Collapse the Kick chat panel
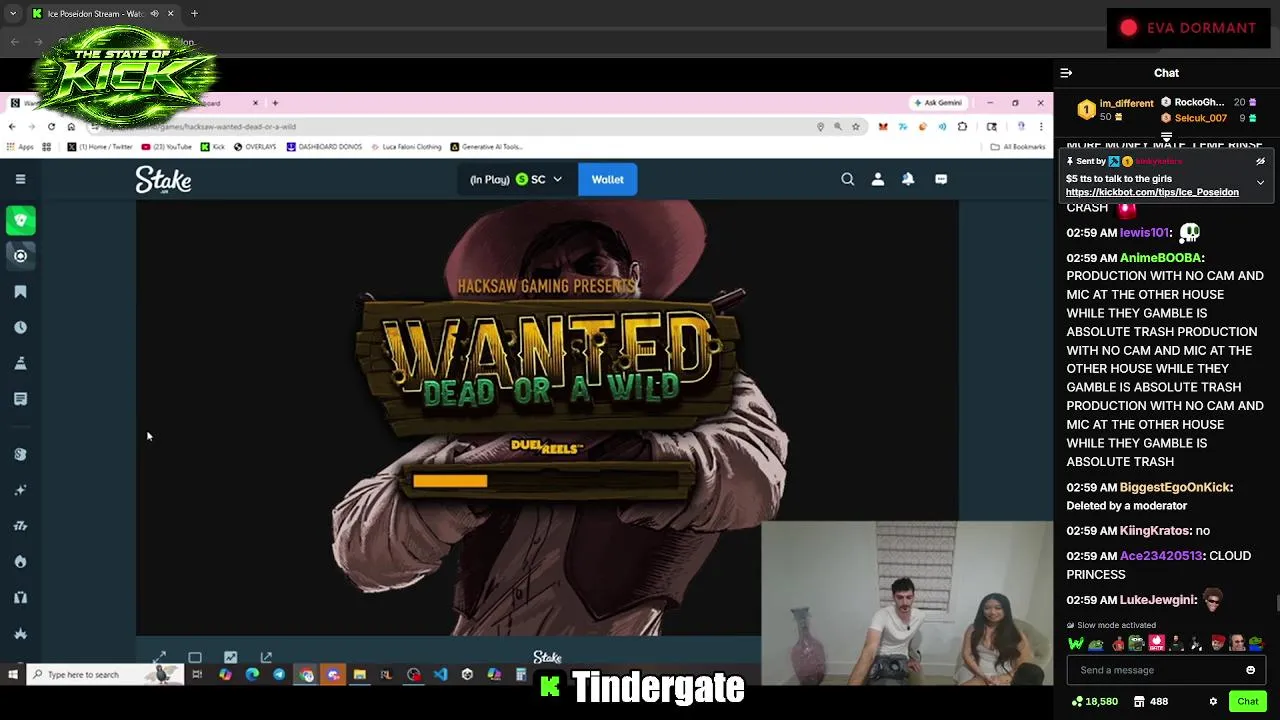 coord(1066,73)
